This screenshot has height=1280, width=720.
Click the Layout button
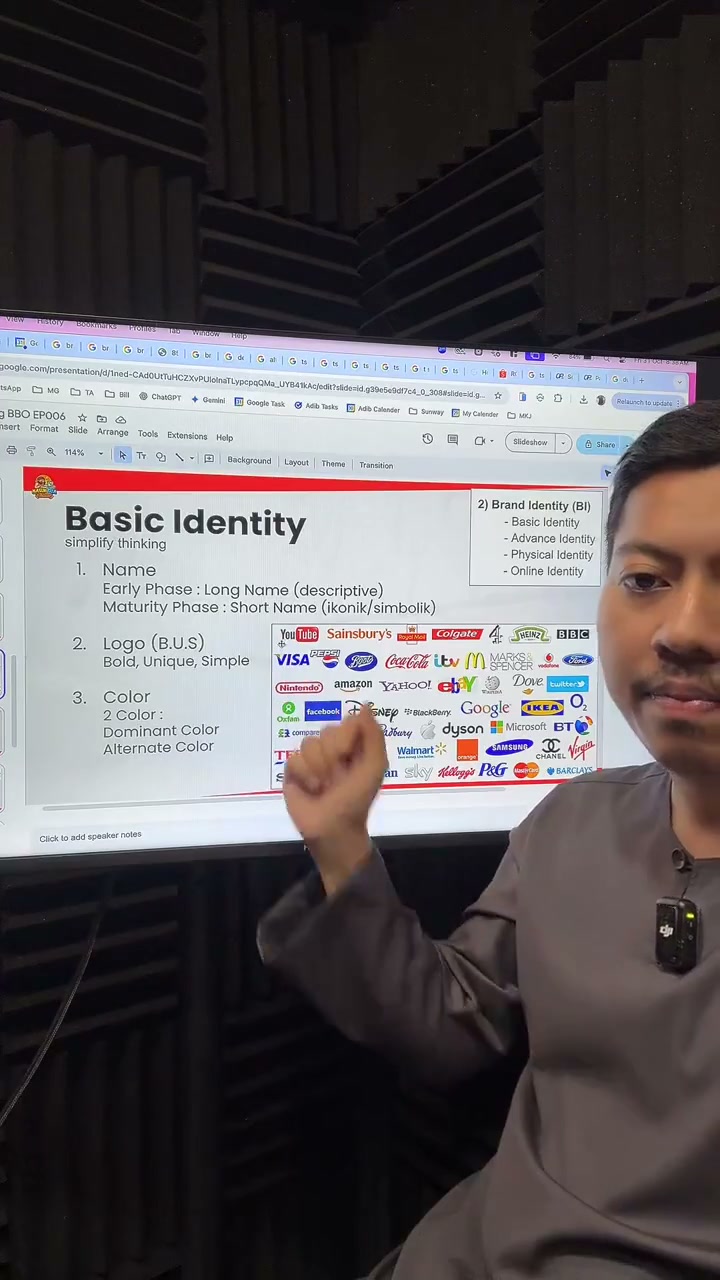point(296,462)
